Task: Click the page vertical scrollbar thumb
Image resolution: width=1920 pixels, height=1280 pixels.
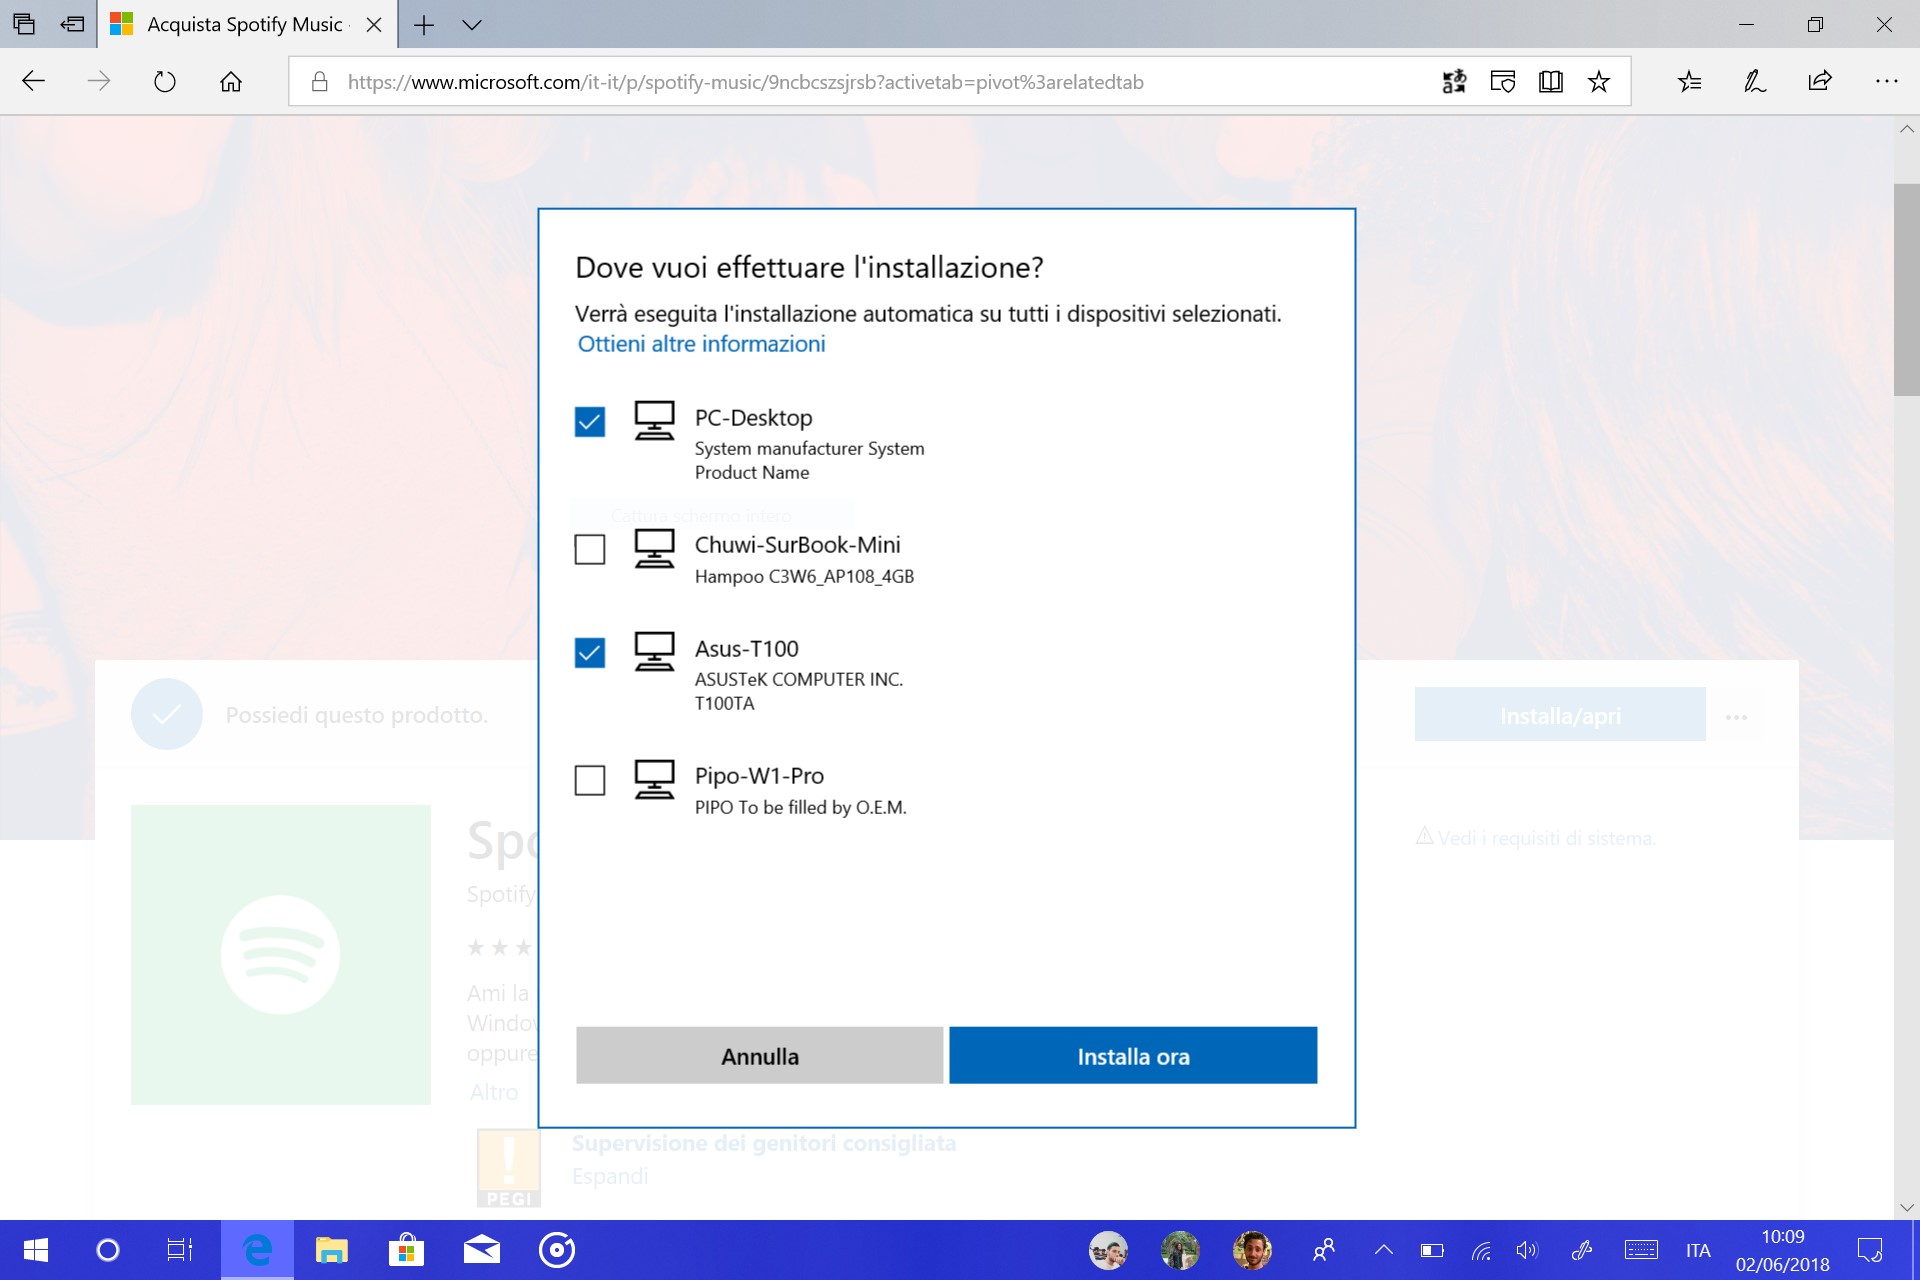Action: 1906,290
